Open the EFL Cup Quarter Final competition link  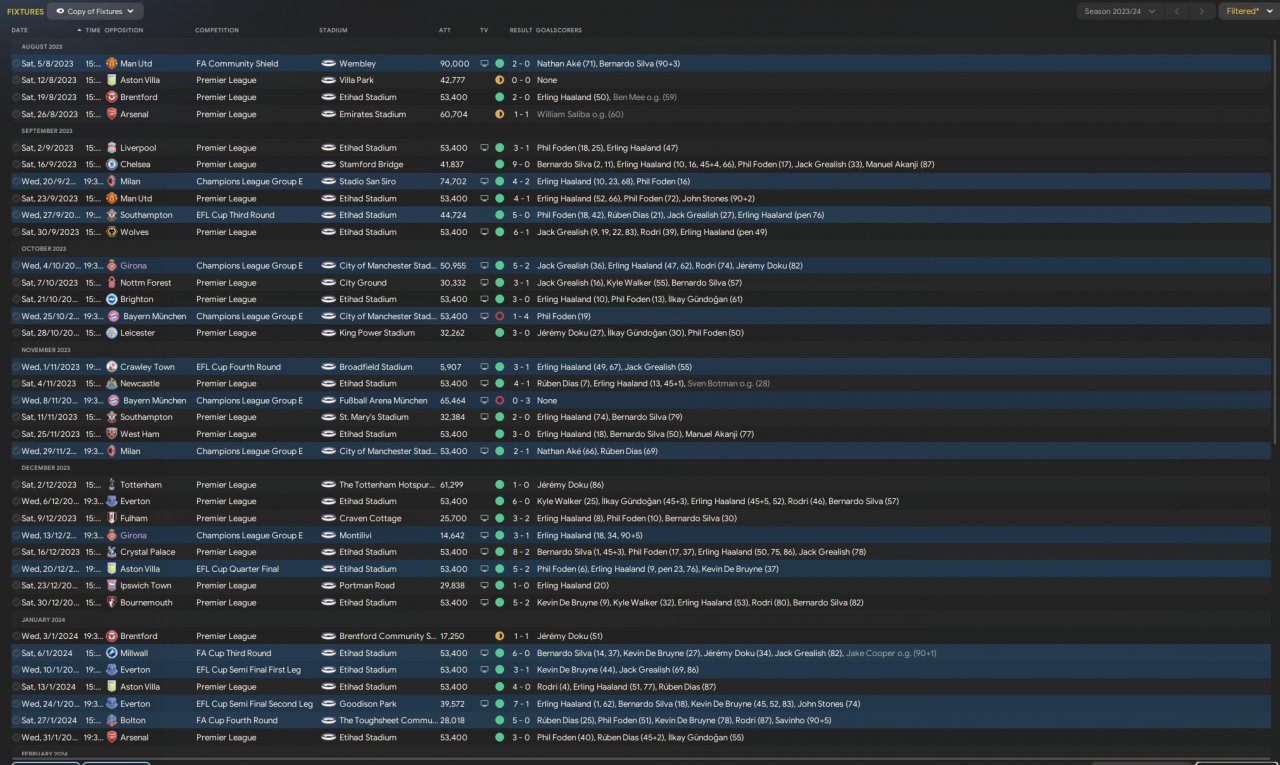click(237, 569)
